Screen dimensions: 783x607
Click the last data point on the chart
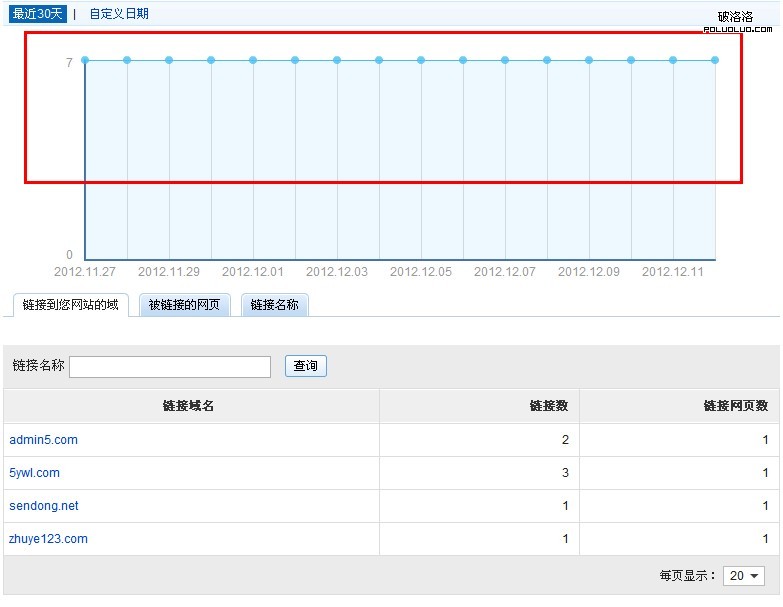[715, 60]
